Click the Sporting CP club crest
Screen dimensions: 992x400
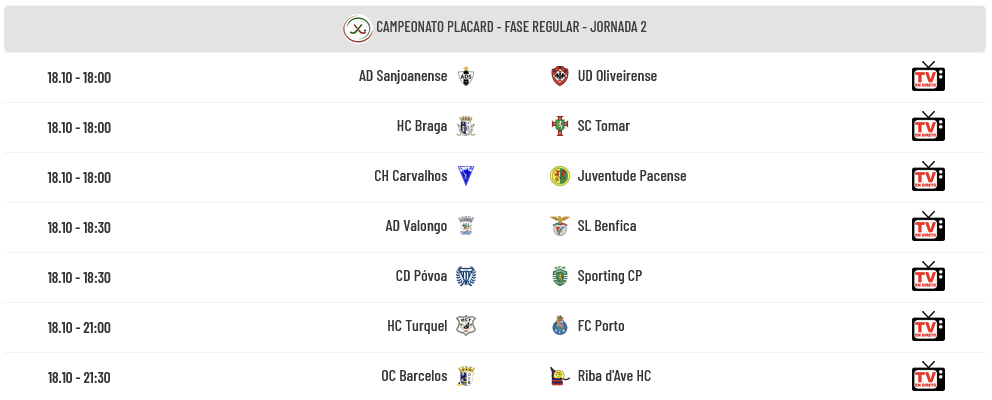click(560, 276)
